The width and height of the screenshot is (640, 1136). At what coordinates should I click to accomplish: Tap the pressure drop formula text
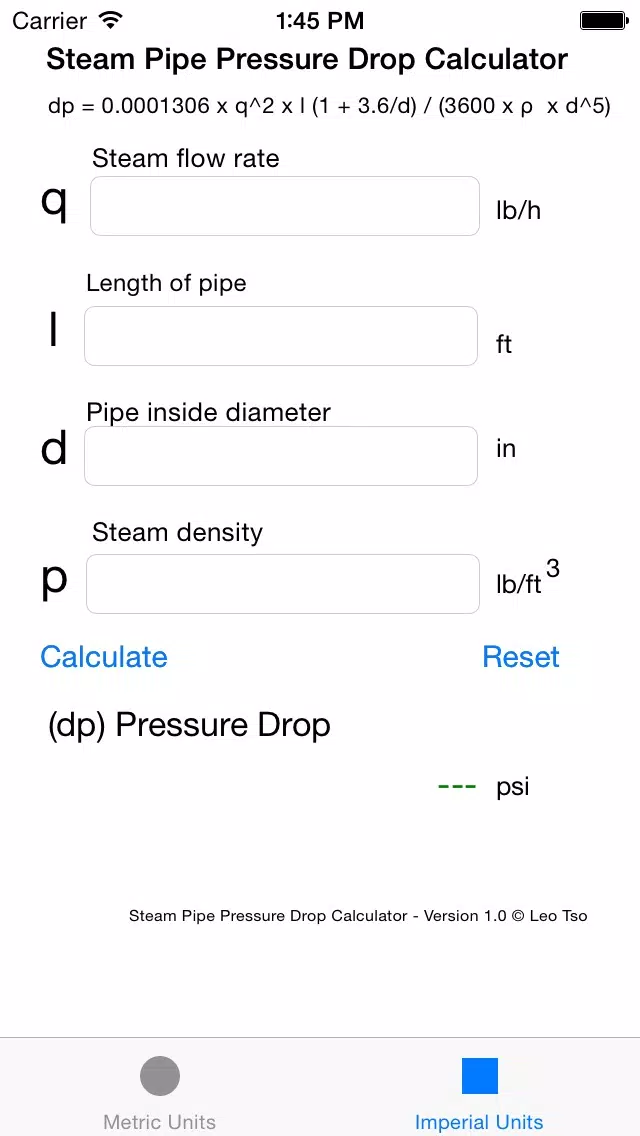click(x=320, y=106)
